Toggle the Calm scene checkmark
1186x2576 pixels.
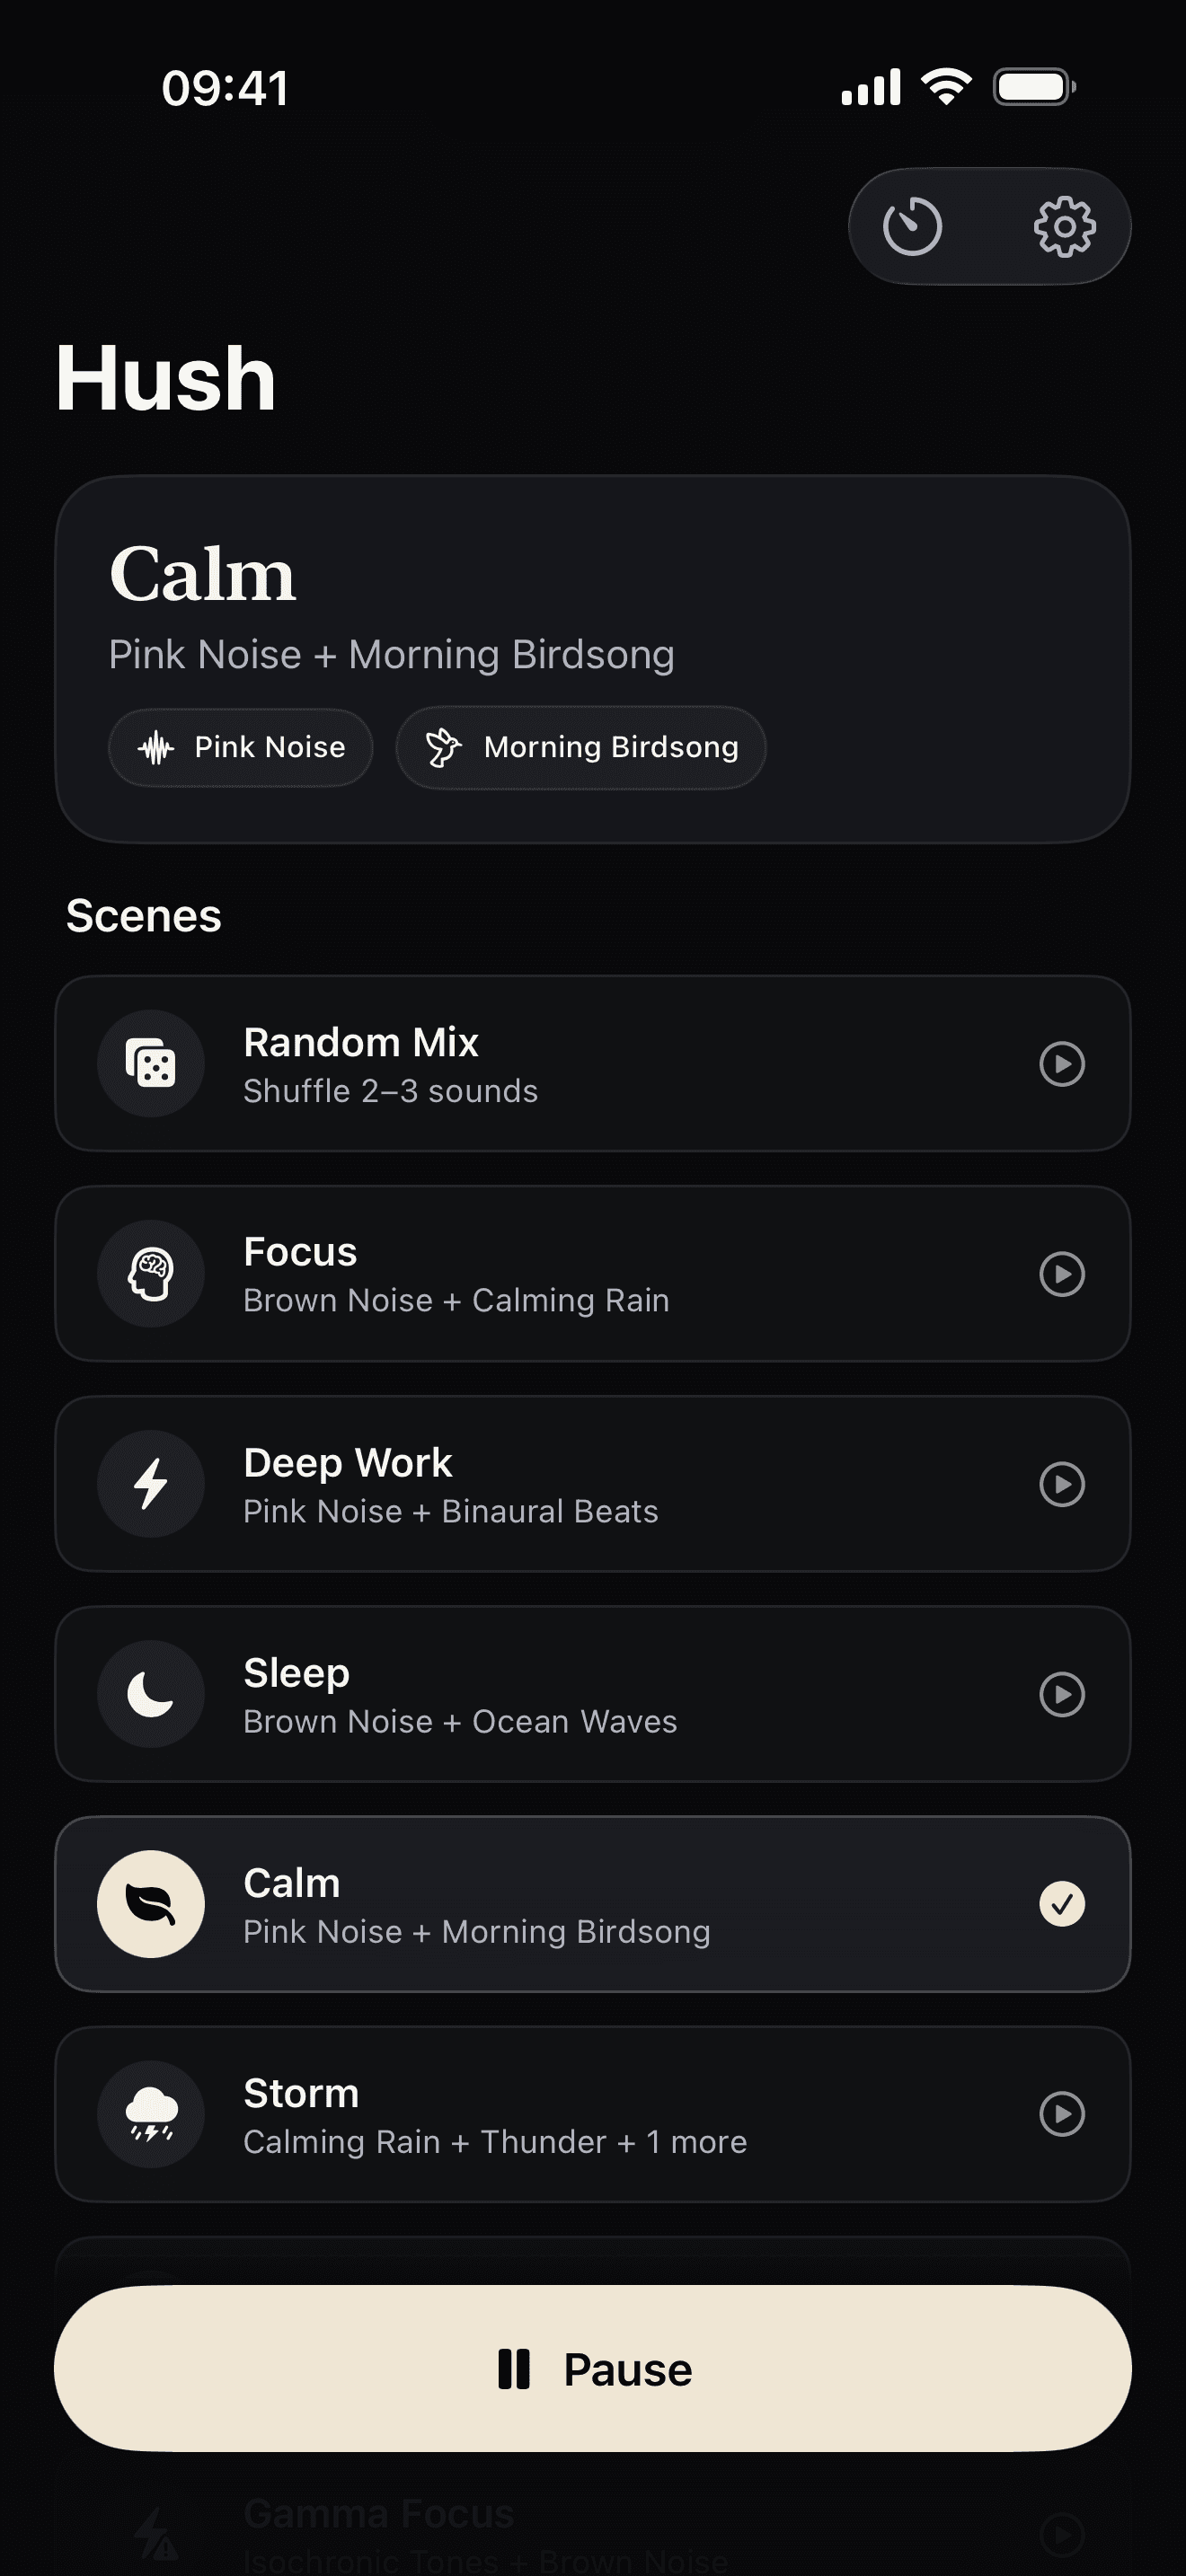click(1062, 1904)
